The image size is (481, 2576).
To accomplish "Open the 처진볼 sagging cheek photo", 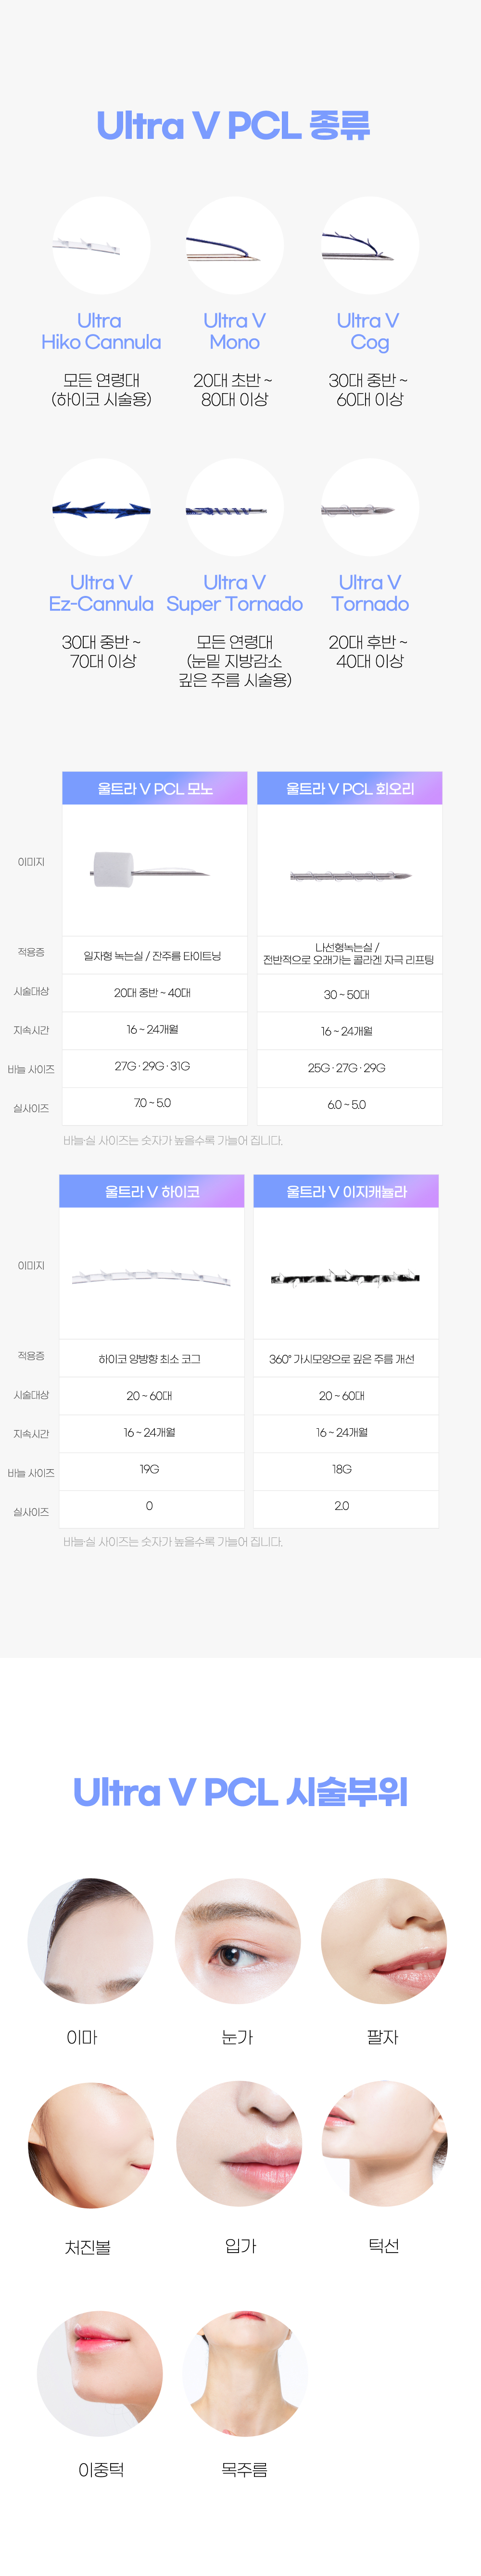I will pos(90,2145).
